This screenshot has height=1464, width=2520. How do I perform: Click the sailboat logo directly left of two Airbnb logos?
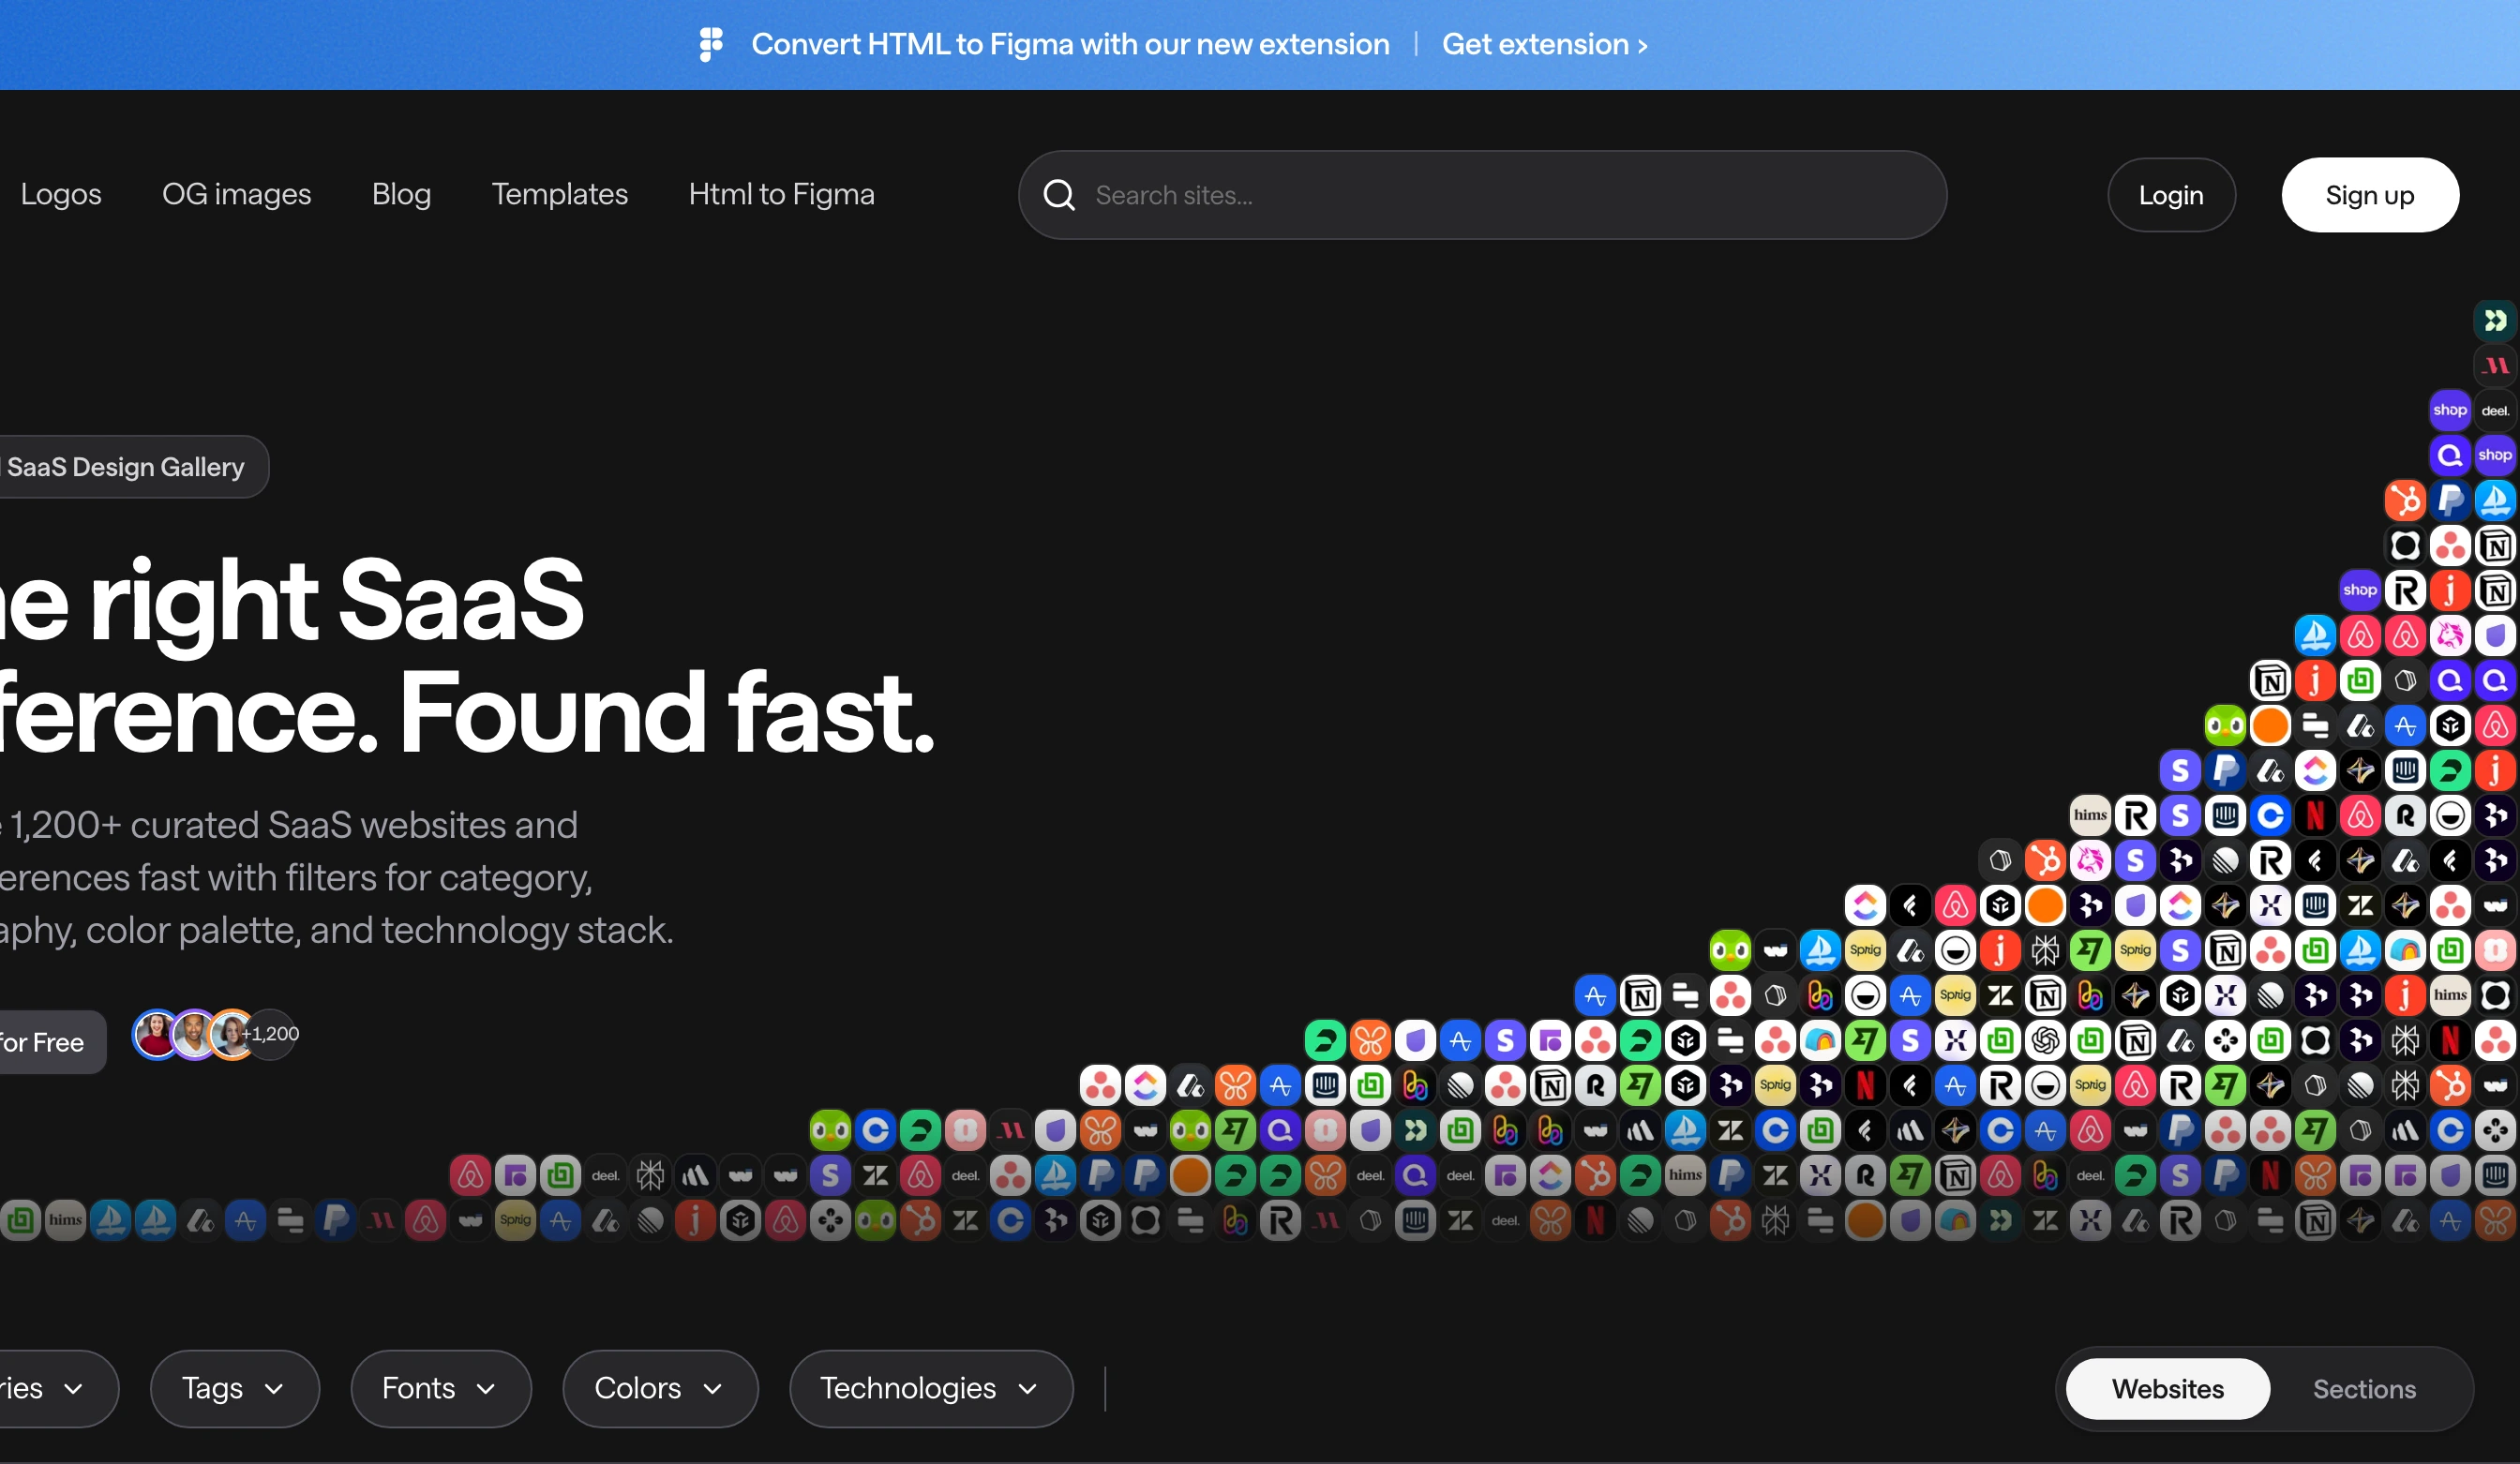click(2315, 635)
